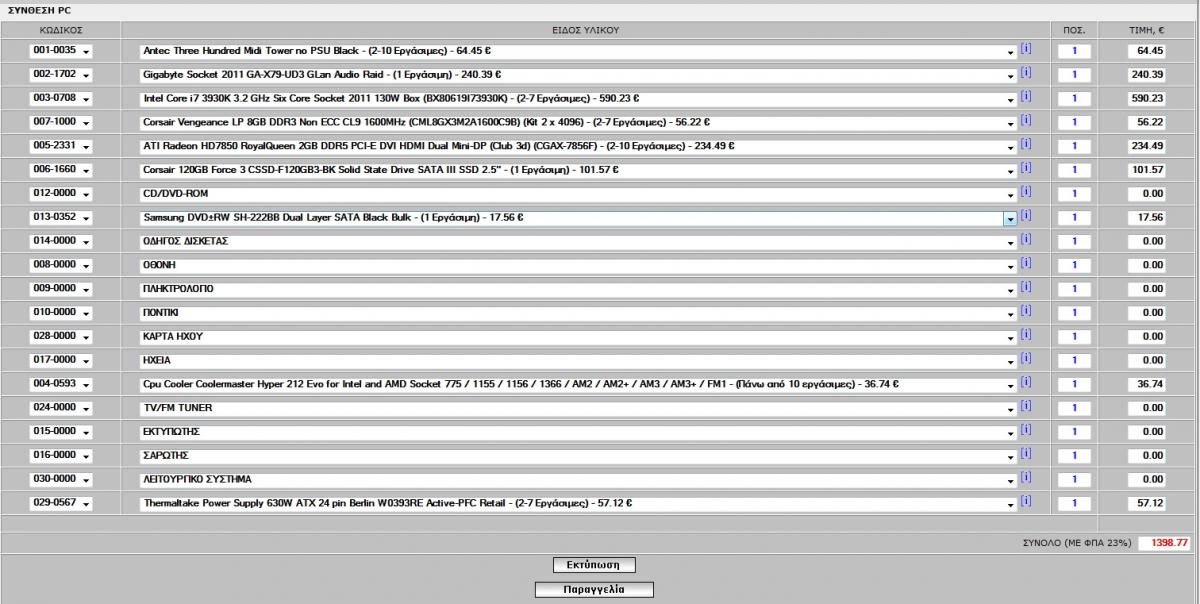
Task: Click the 1398.77 total field
Action: coord(1164,542)
